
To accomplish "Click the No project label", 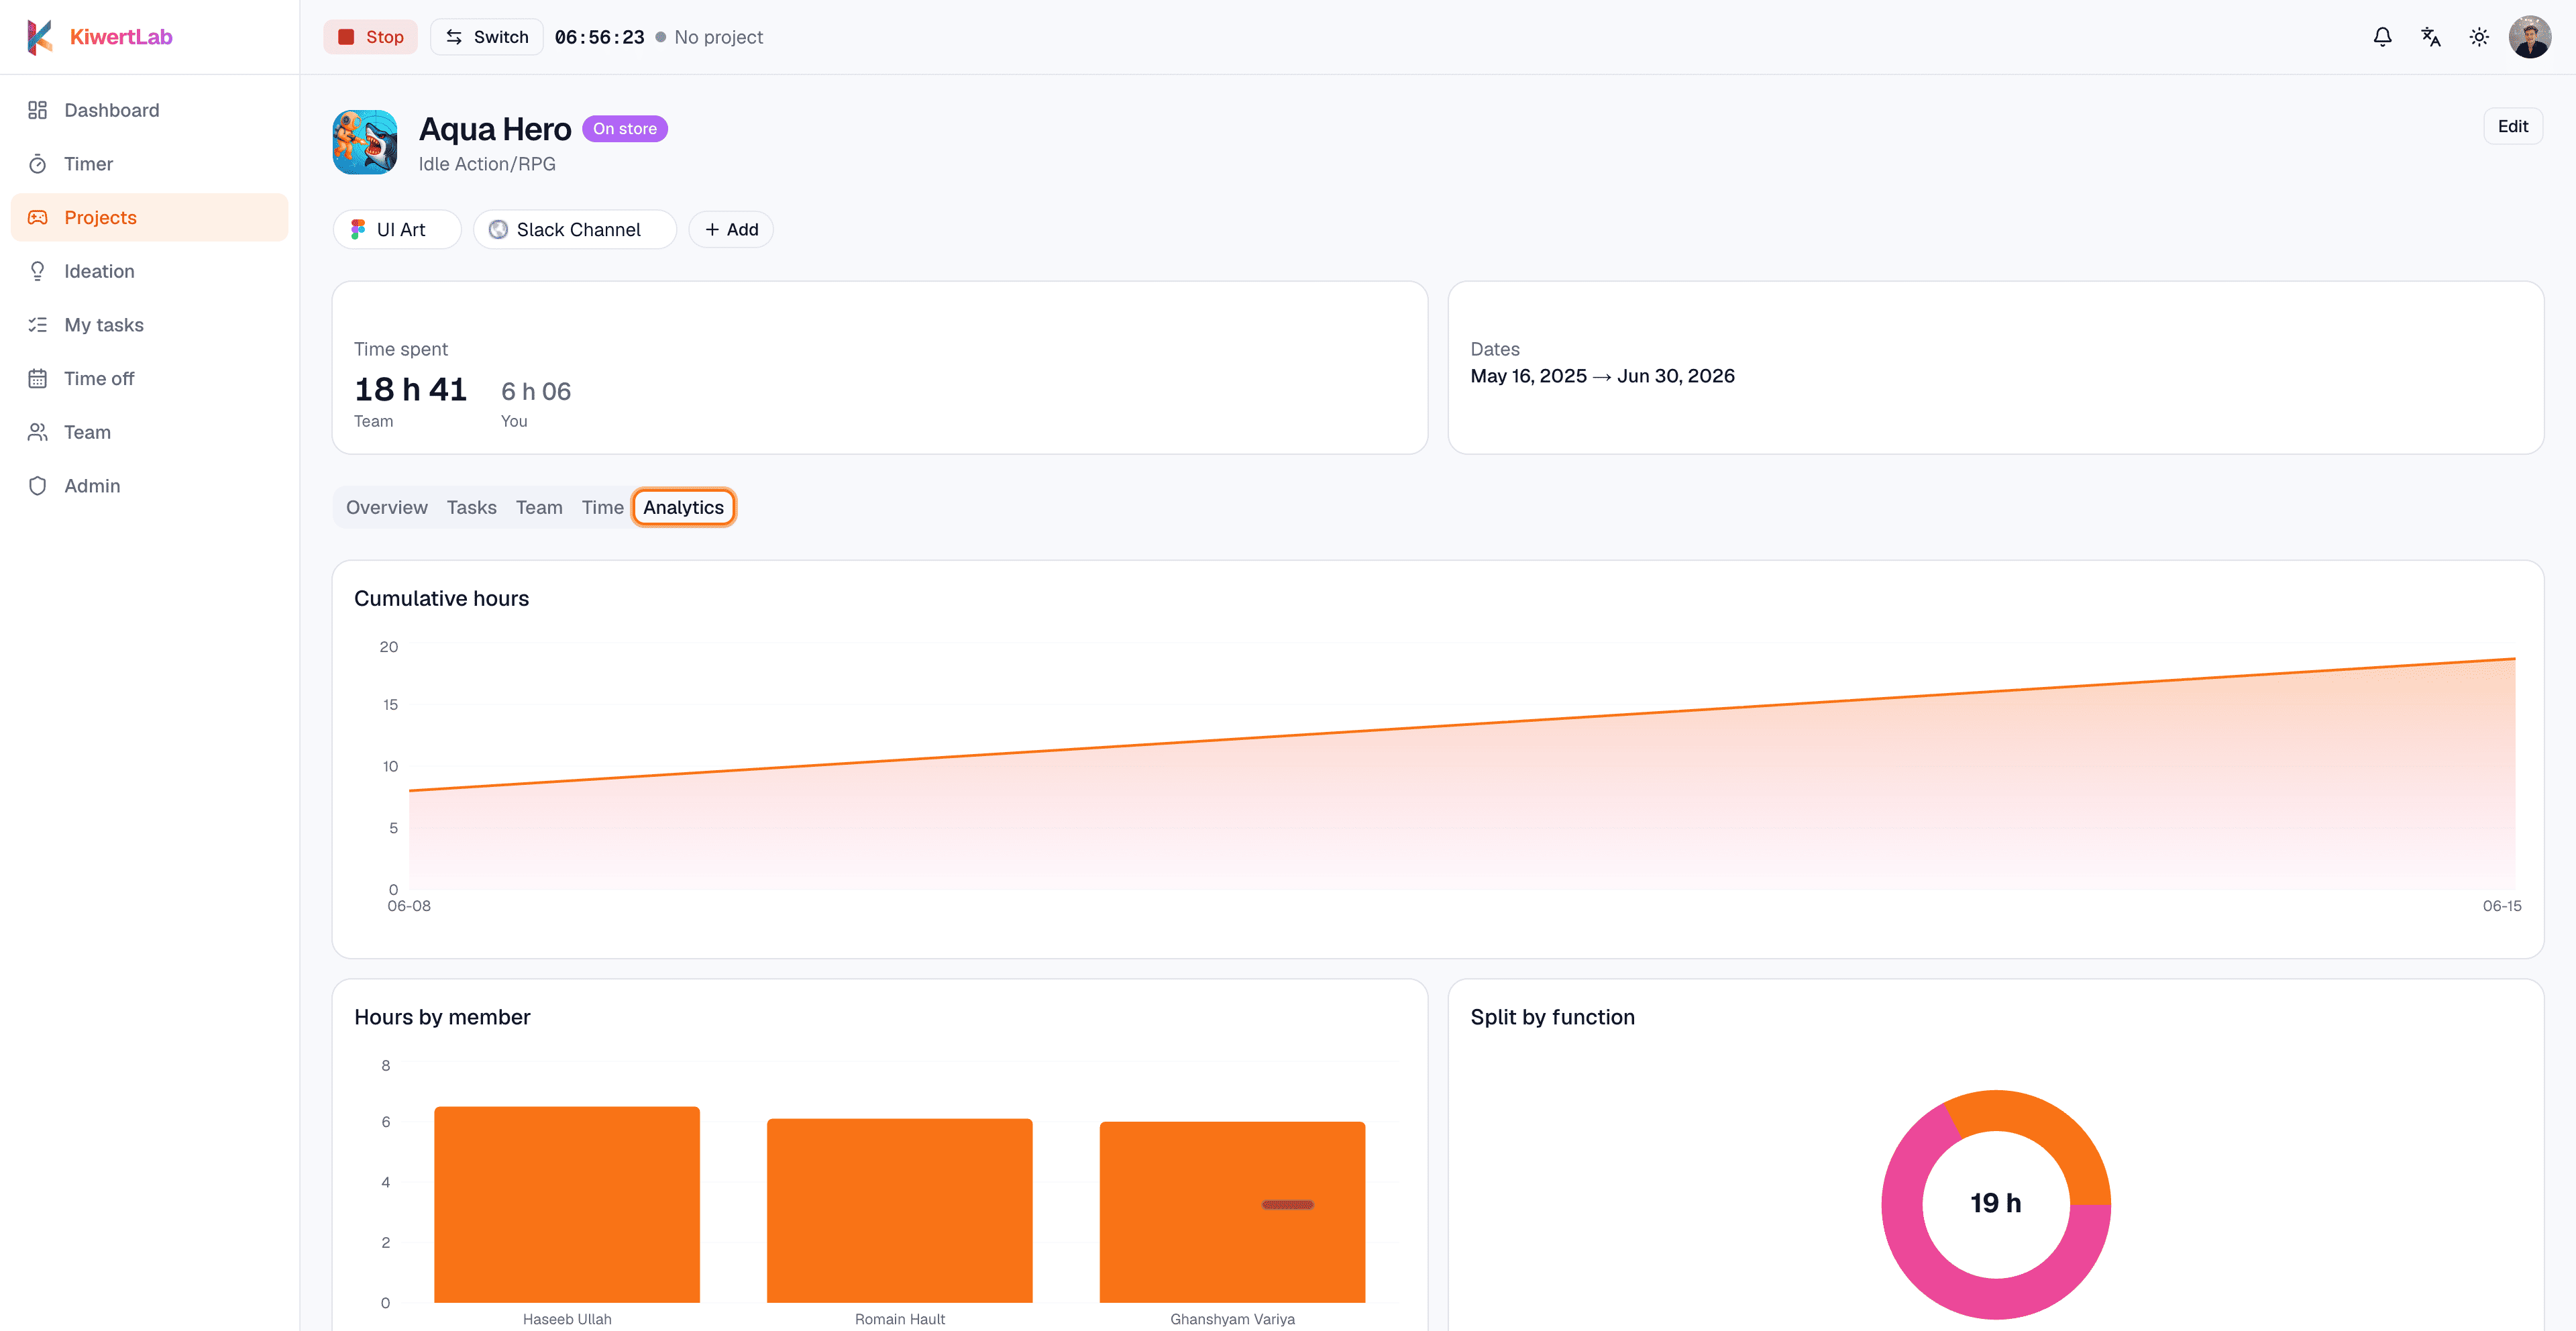I will (x=718, y=37).
